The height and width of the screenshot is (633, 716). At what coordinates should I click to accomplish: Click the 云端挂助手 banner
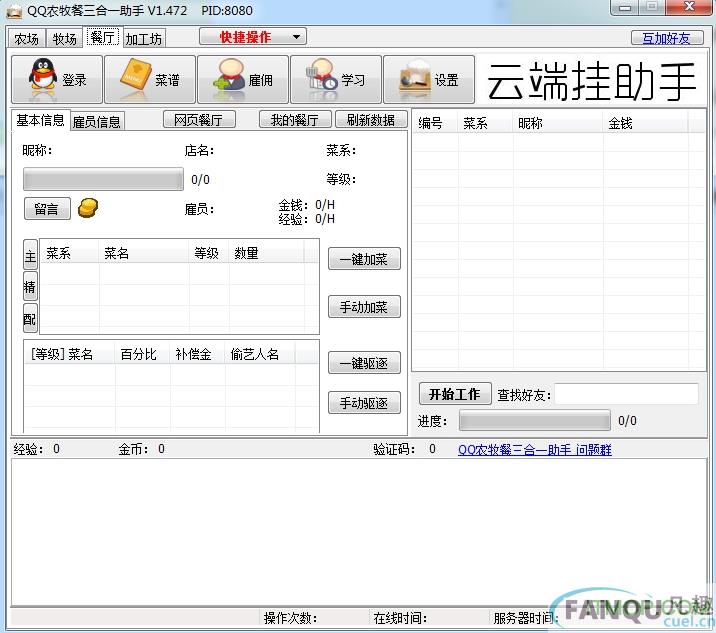click(591, 81)
